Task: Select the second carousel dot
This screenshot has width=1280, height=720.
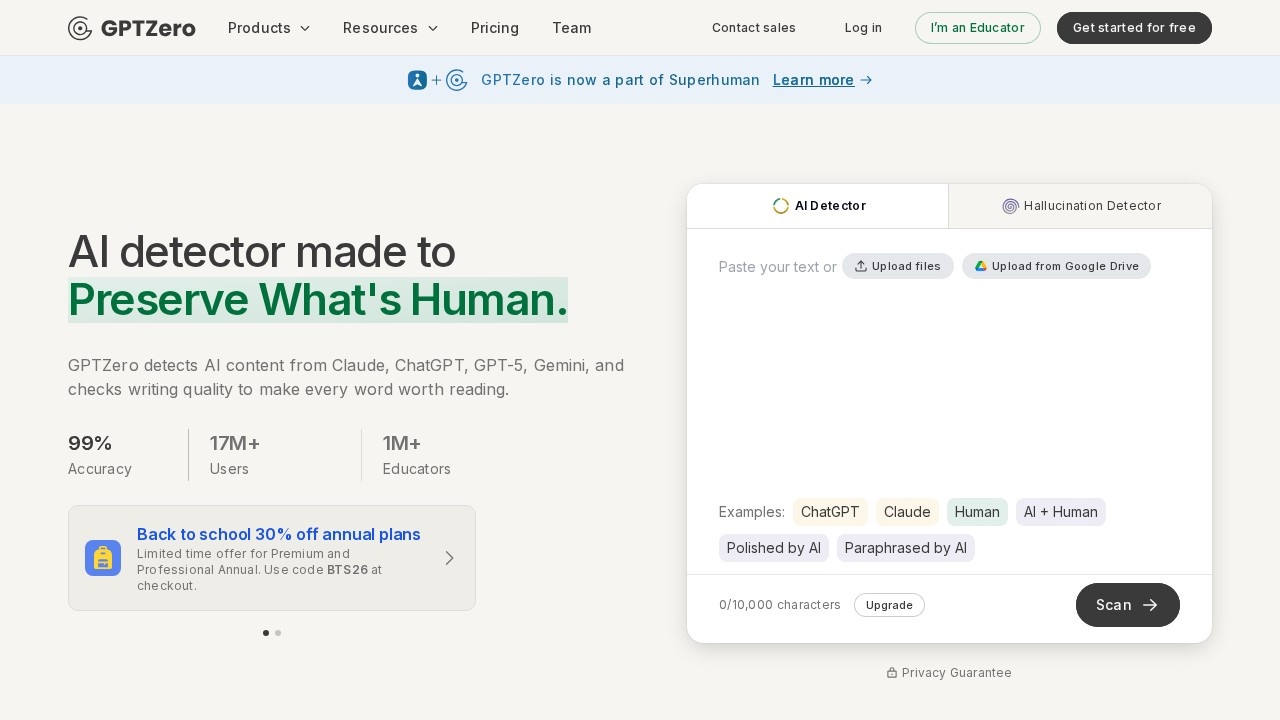Action: click(278, 633)
